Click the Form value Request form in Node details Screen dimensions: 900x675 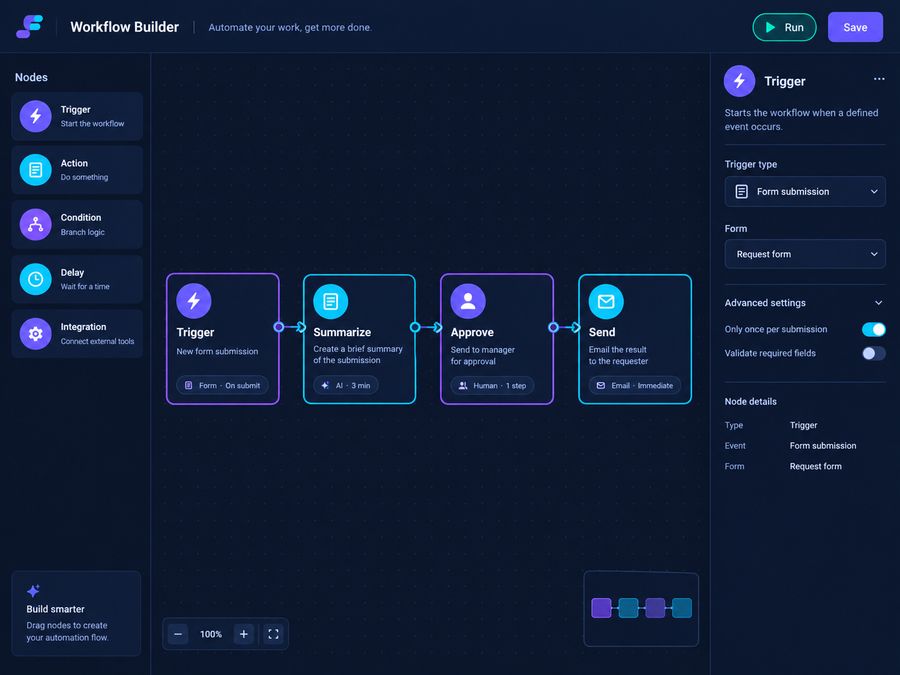coord(816,467)
